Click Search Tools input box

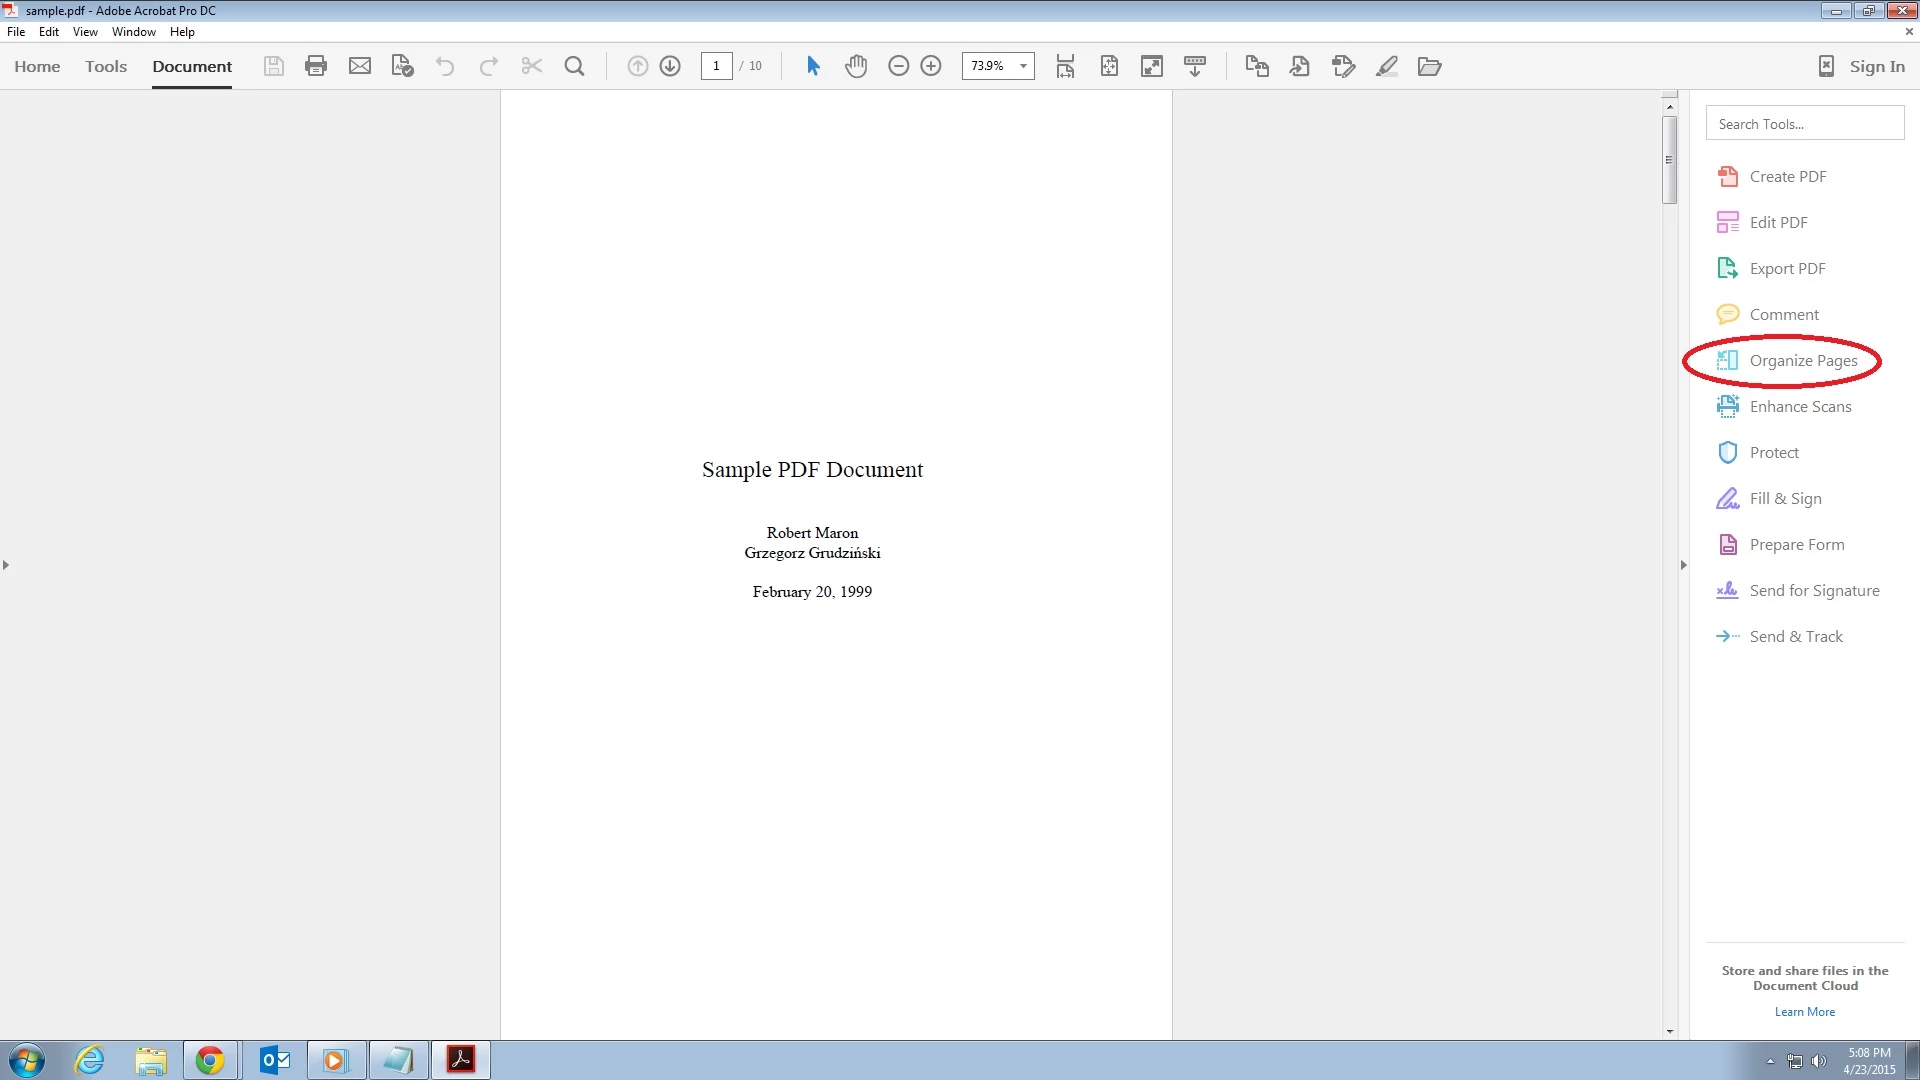(1804, 124)
